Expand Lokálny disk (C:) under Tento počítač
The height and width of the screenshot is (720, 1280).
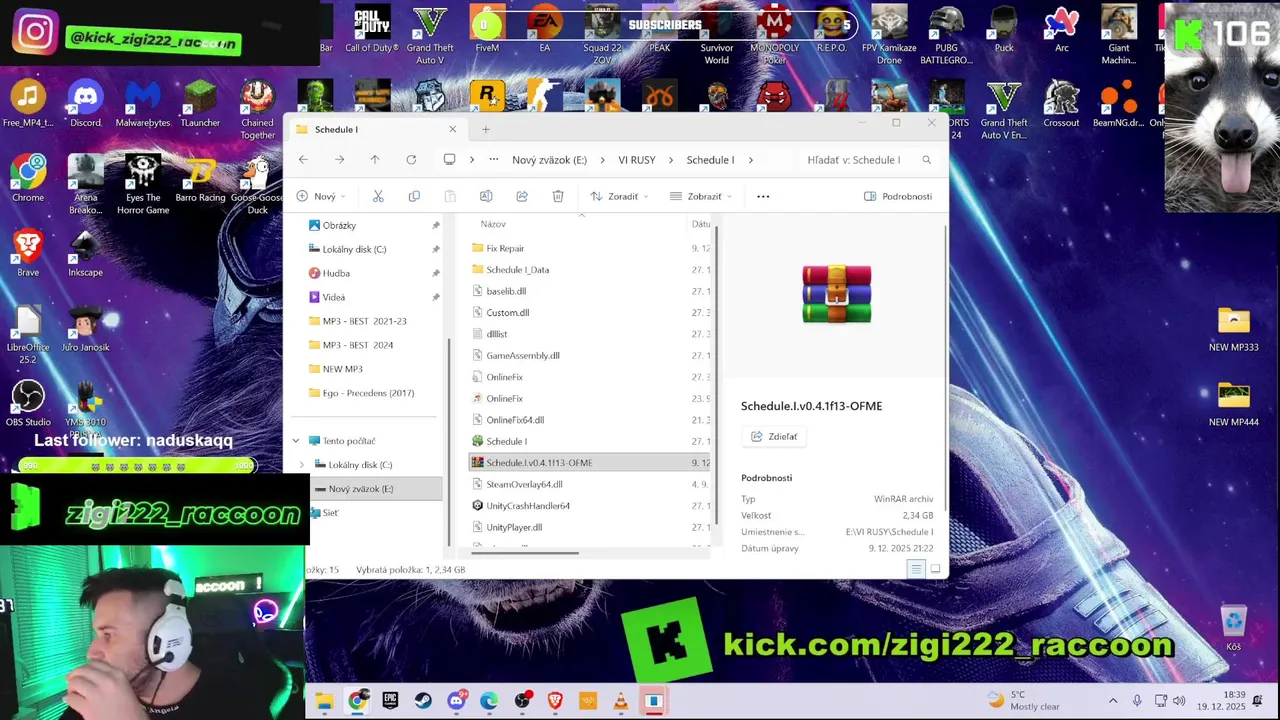[302, 465]
